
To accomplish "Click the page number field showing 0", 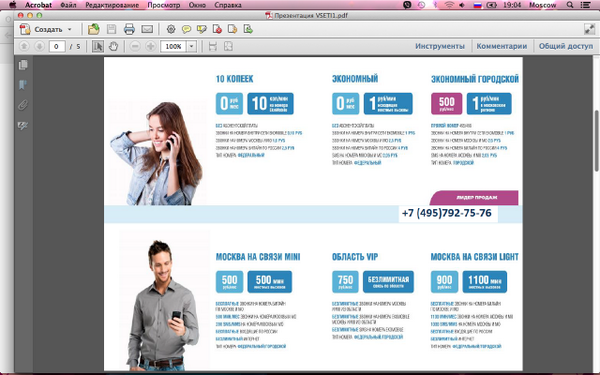I will point(57,47).
